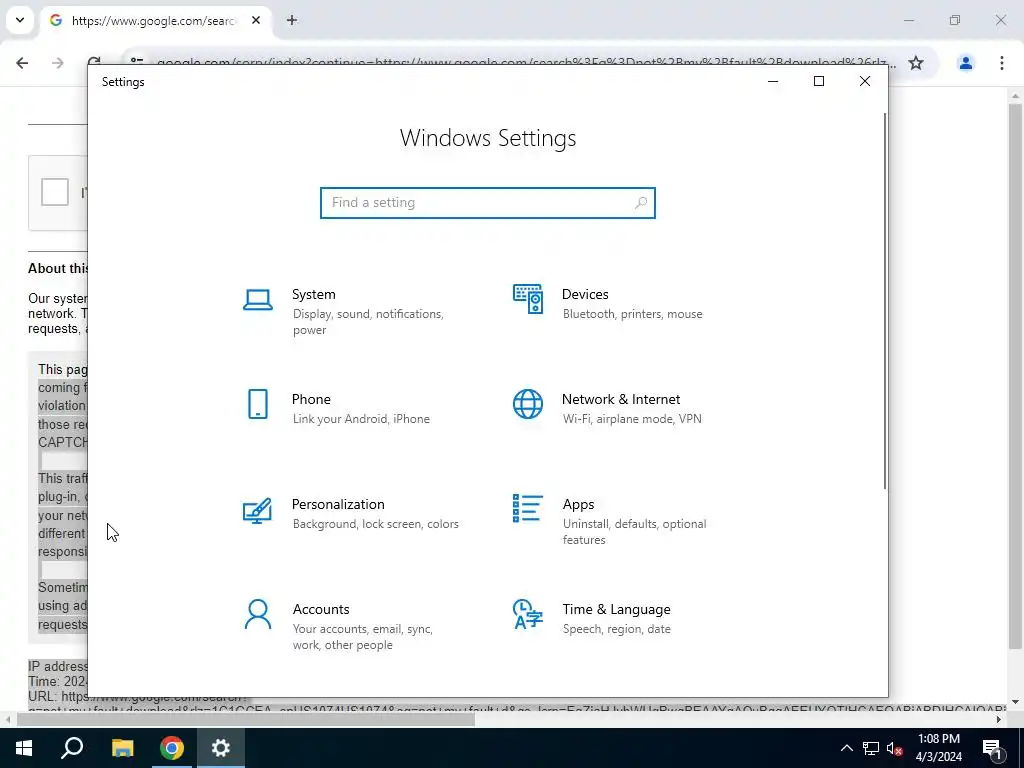Screen dimensions: 1024x768
Task: Click the Windows Start button
Action: (24, 748)
